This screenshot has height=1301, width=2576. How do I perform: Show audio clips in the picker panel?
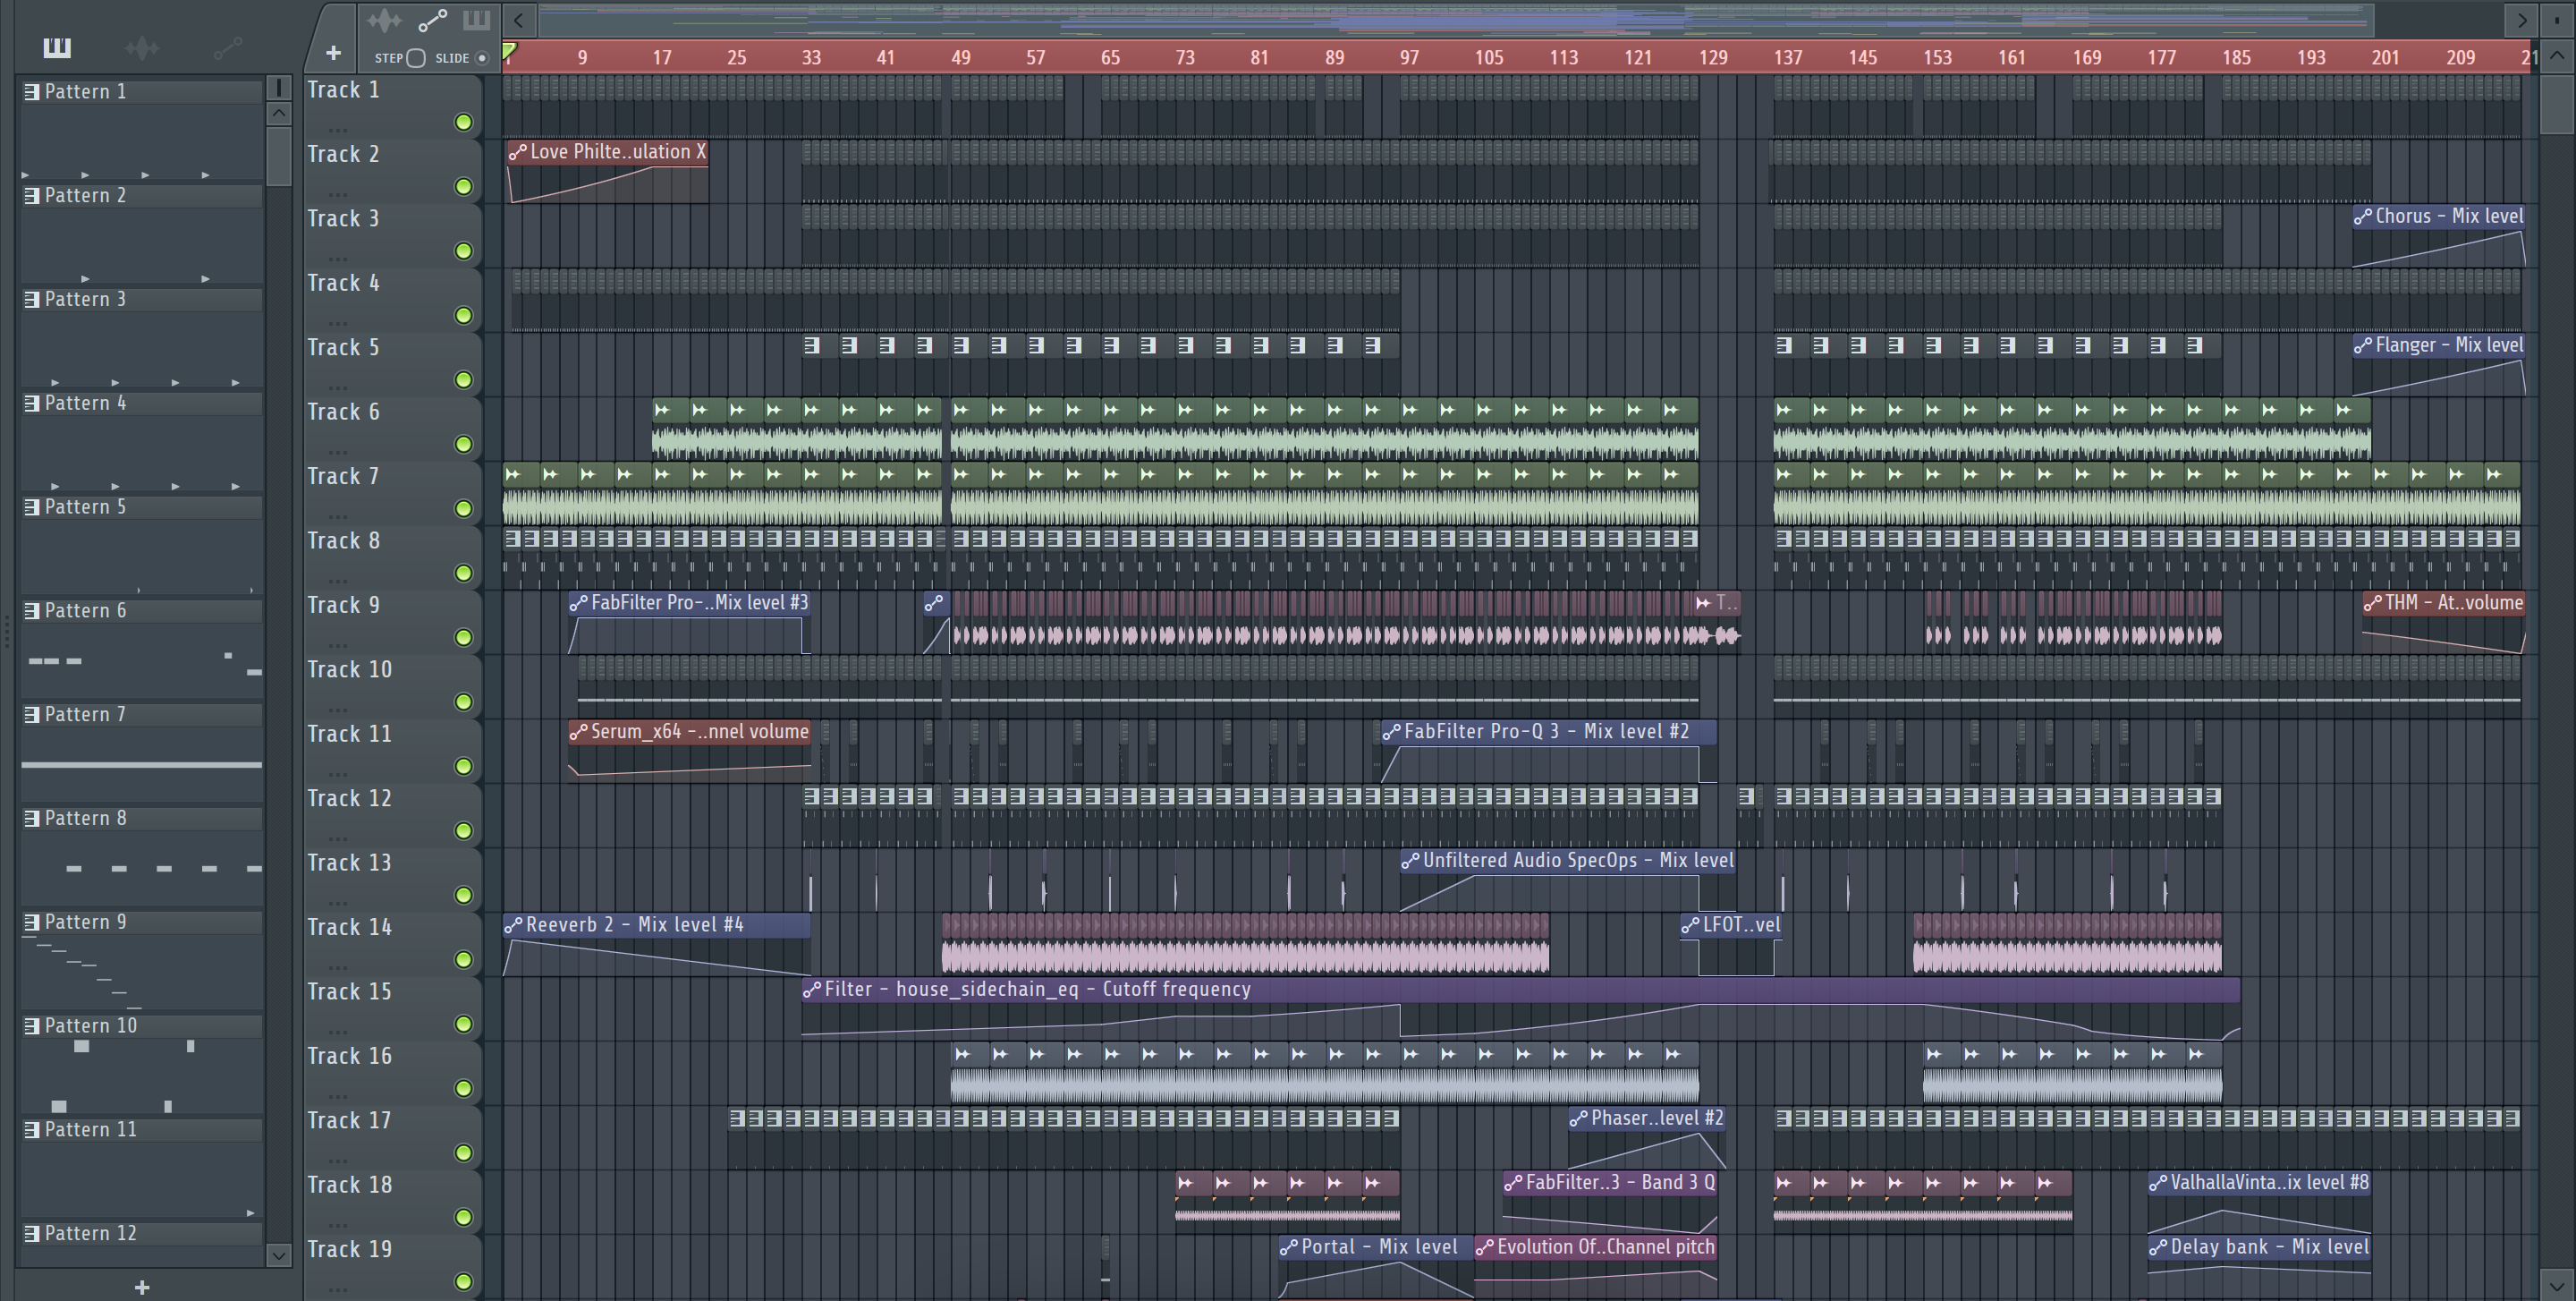142,47
